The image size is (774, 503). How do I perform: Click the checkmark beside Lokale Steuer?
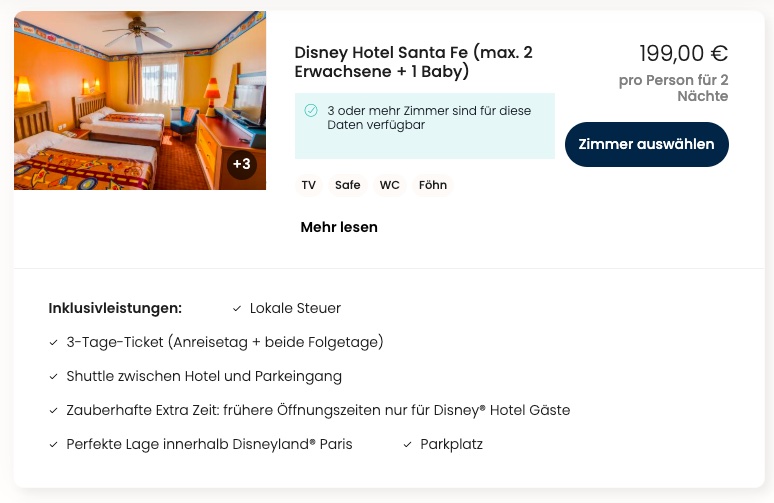[236, 309]
